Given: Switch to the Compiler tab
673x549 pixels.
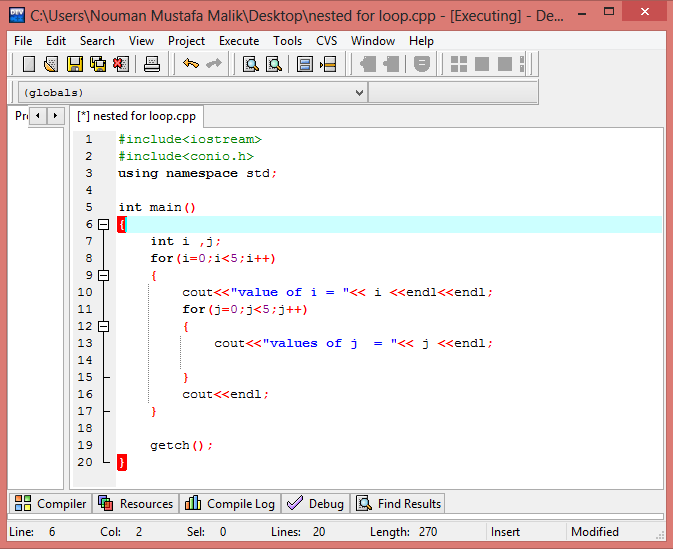Looking at the screenshot, I should pyautogui.click(x=51, y=504).
